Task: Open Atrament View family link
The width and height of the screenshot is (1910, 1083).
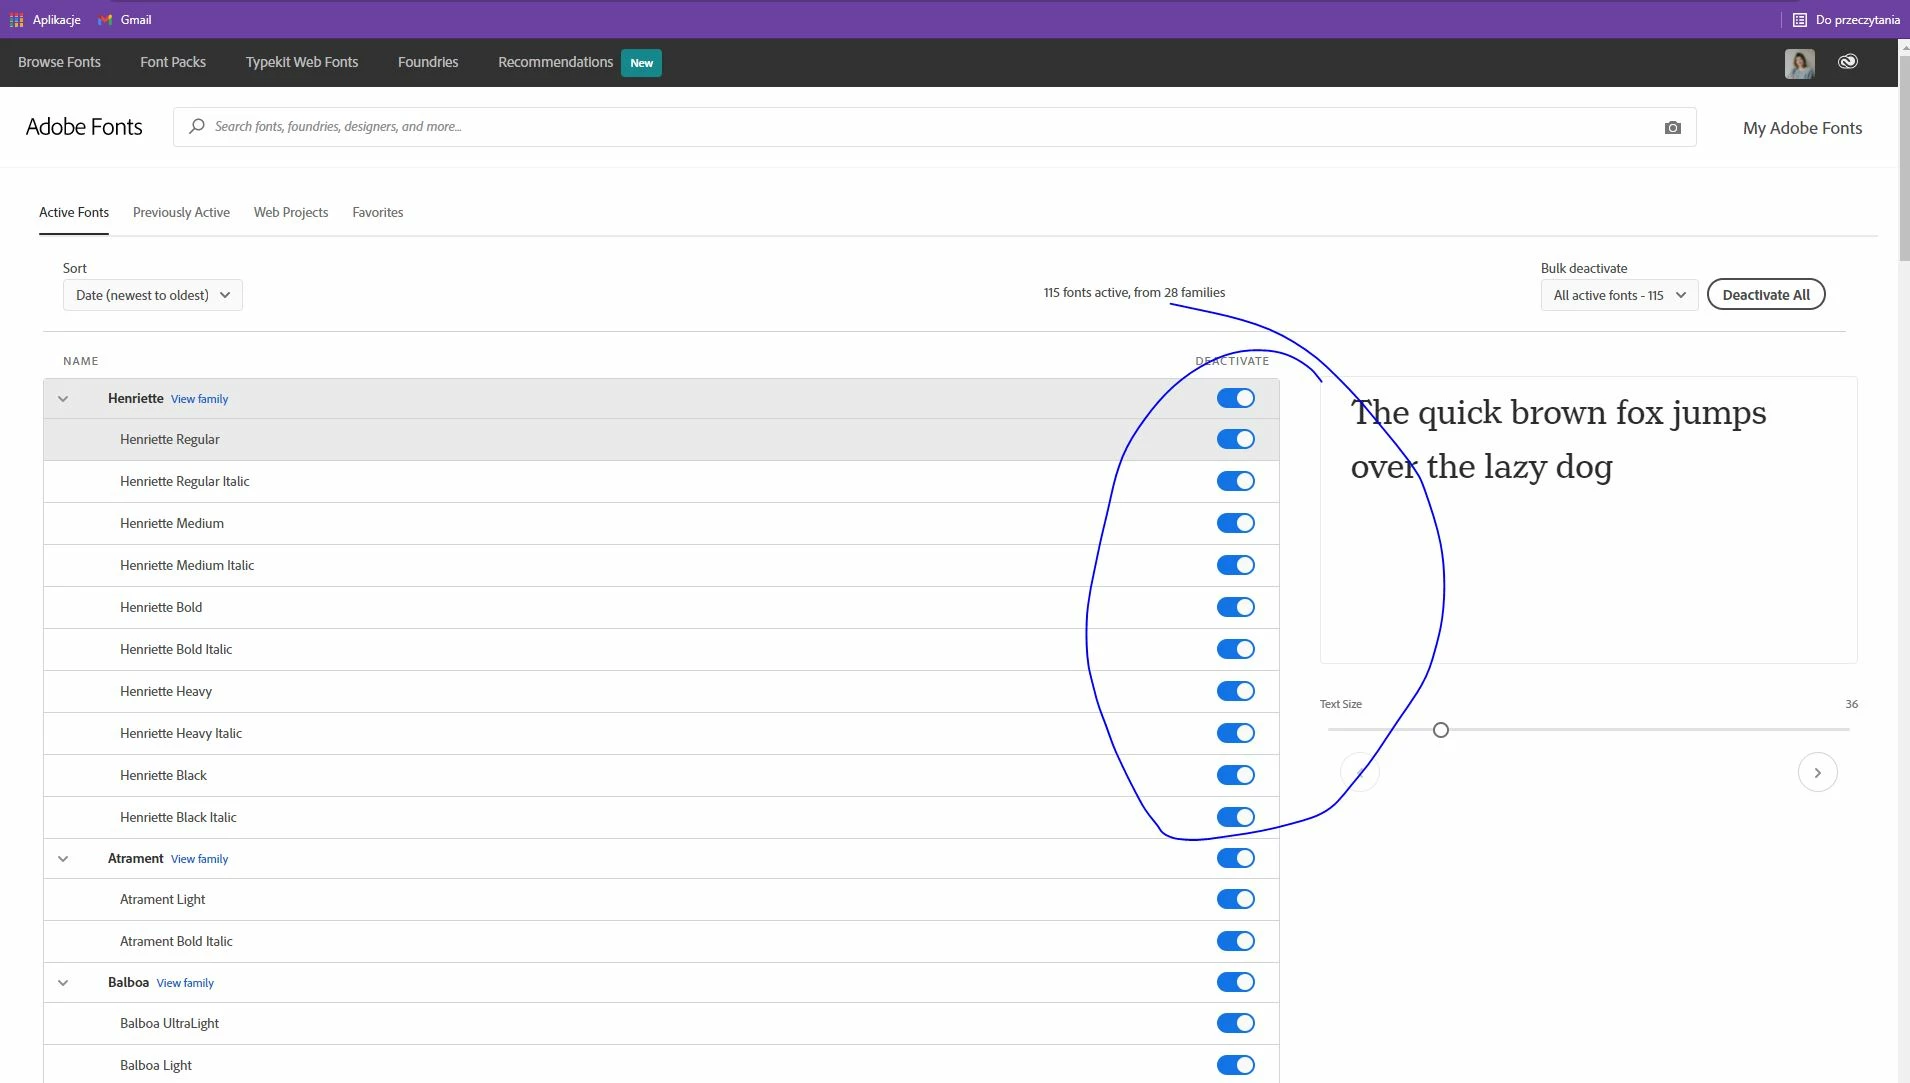Action: tap(199, 859)
